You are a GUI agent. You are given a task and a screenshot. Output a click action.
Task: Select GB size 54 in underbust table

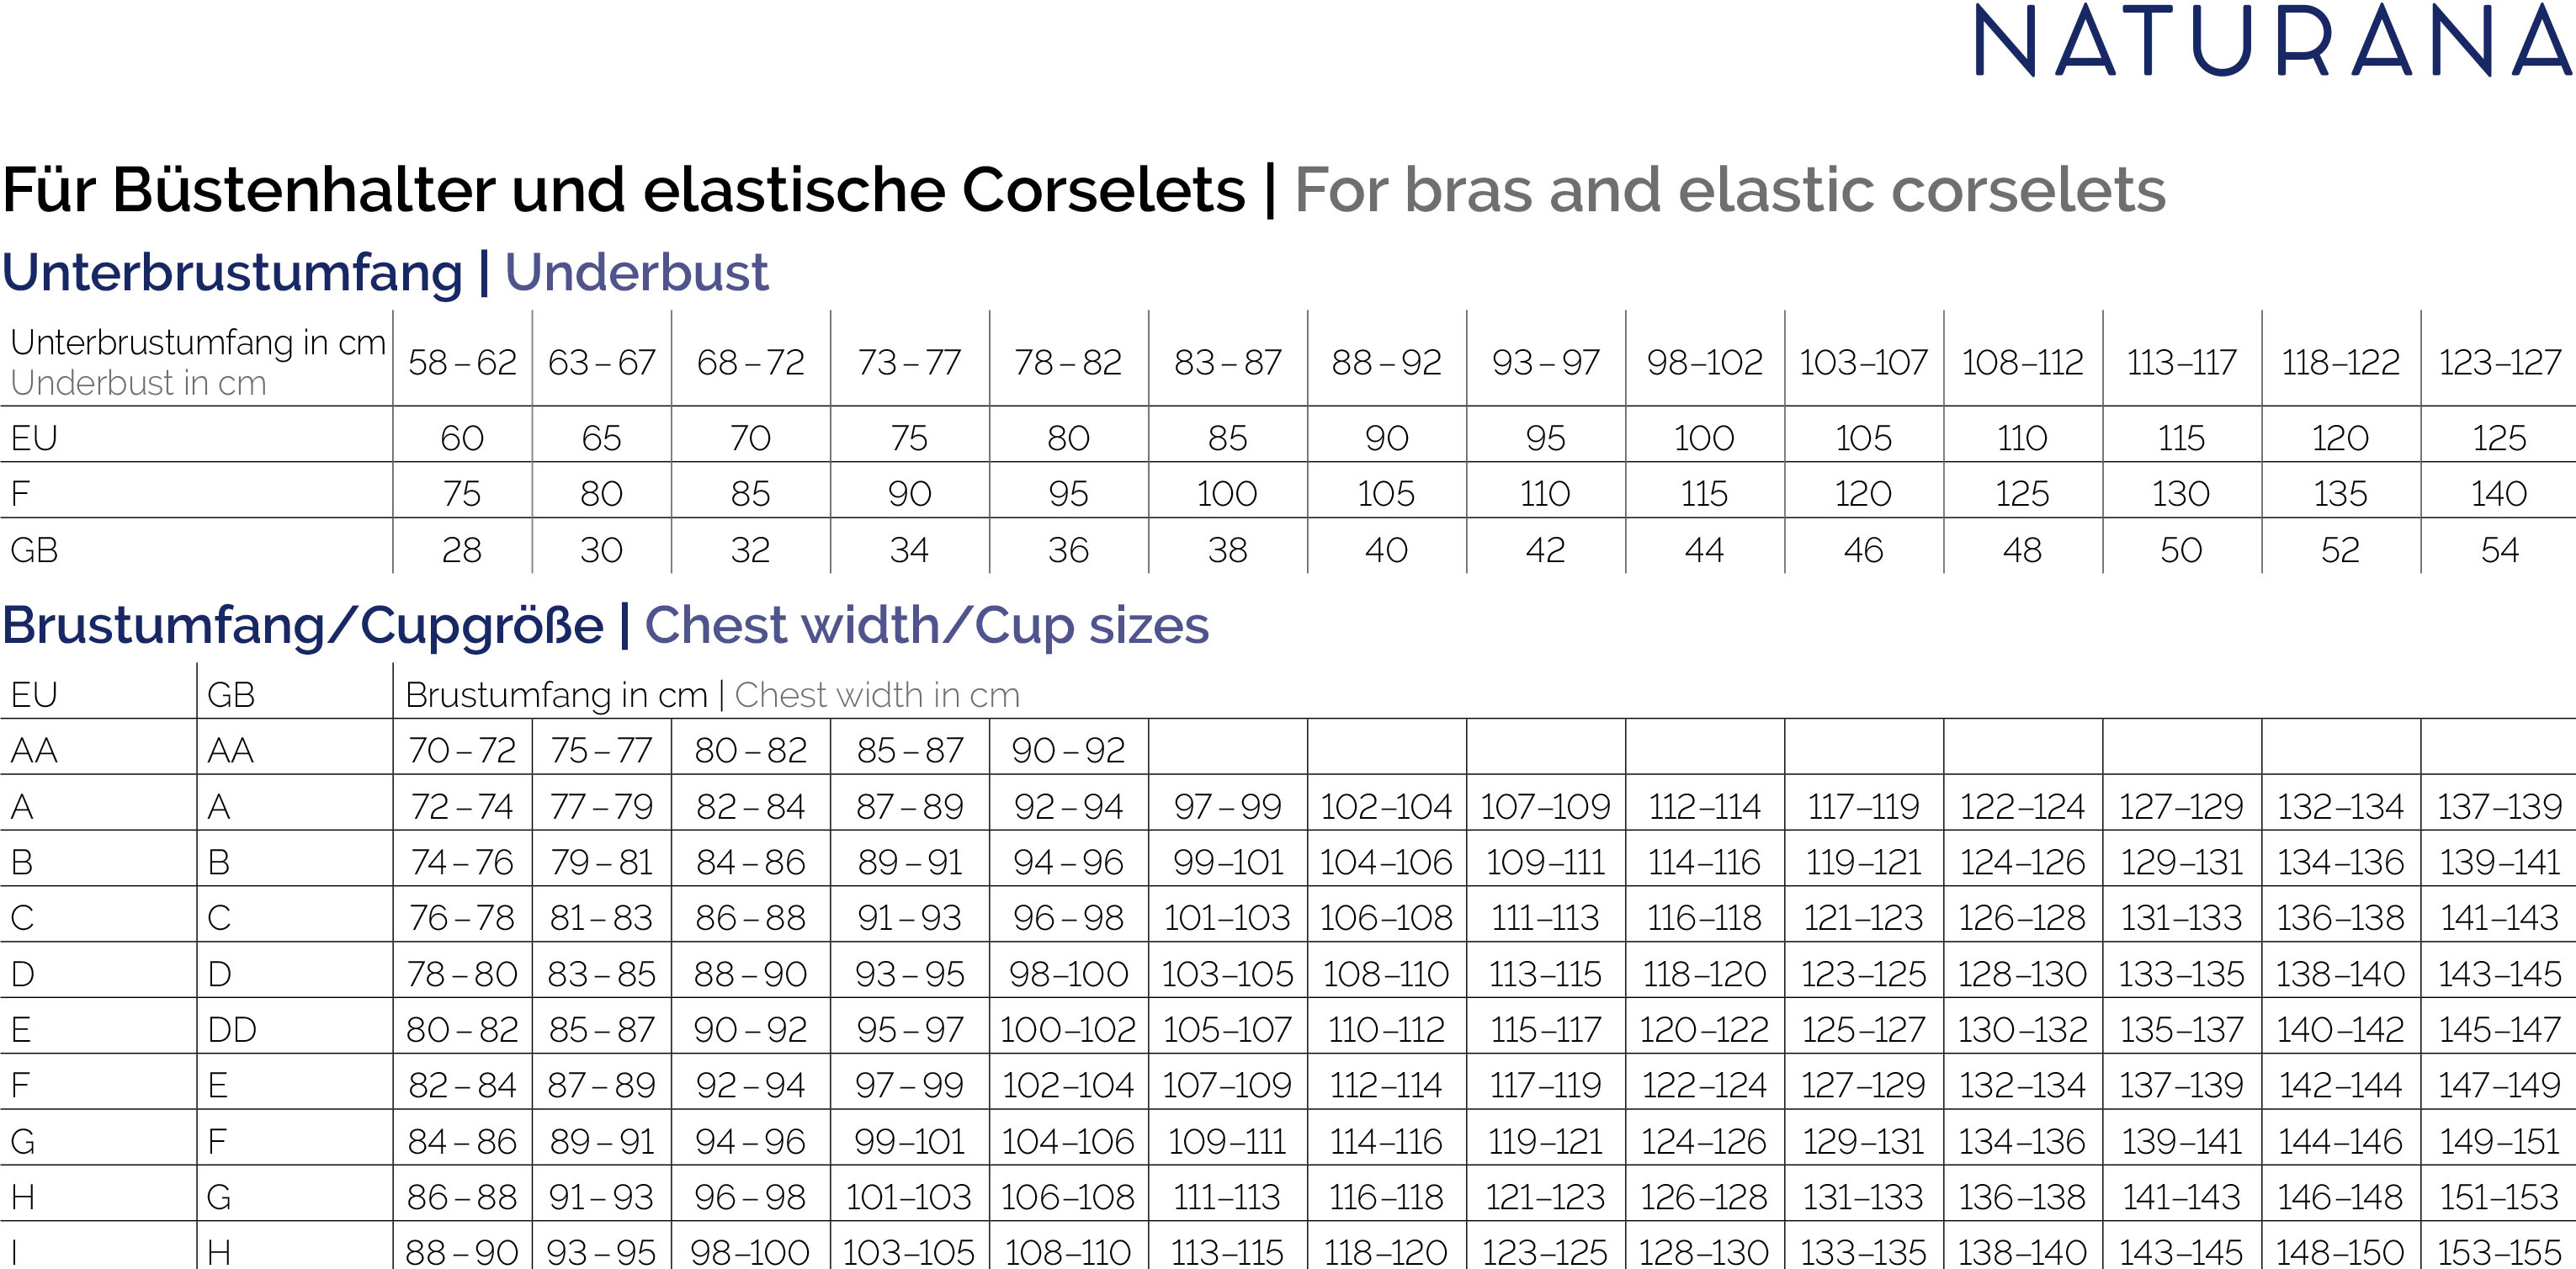point(2499,550)
